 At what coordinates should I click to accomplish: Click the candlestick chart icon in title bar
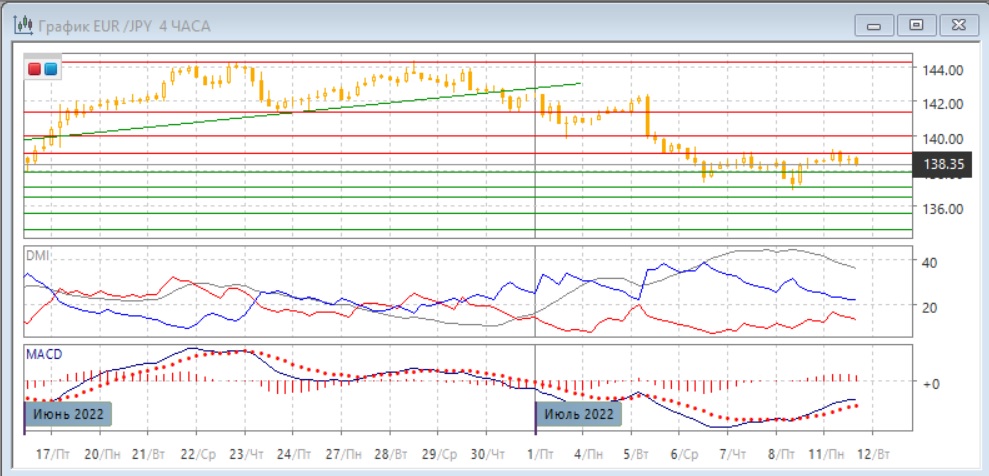click(19, 25)
